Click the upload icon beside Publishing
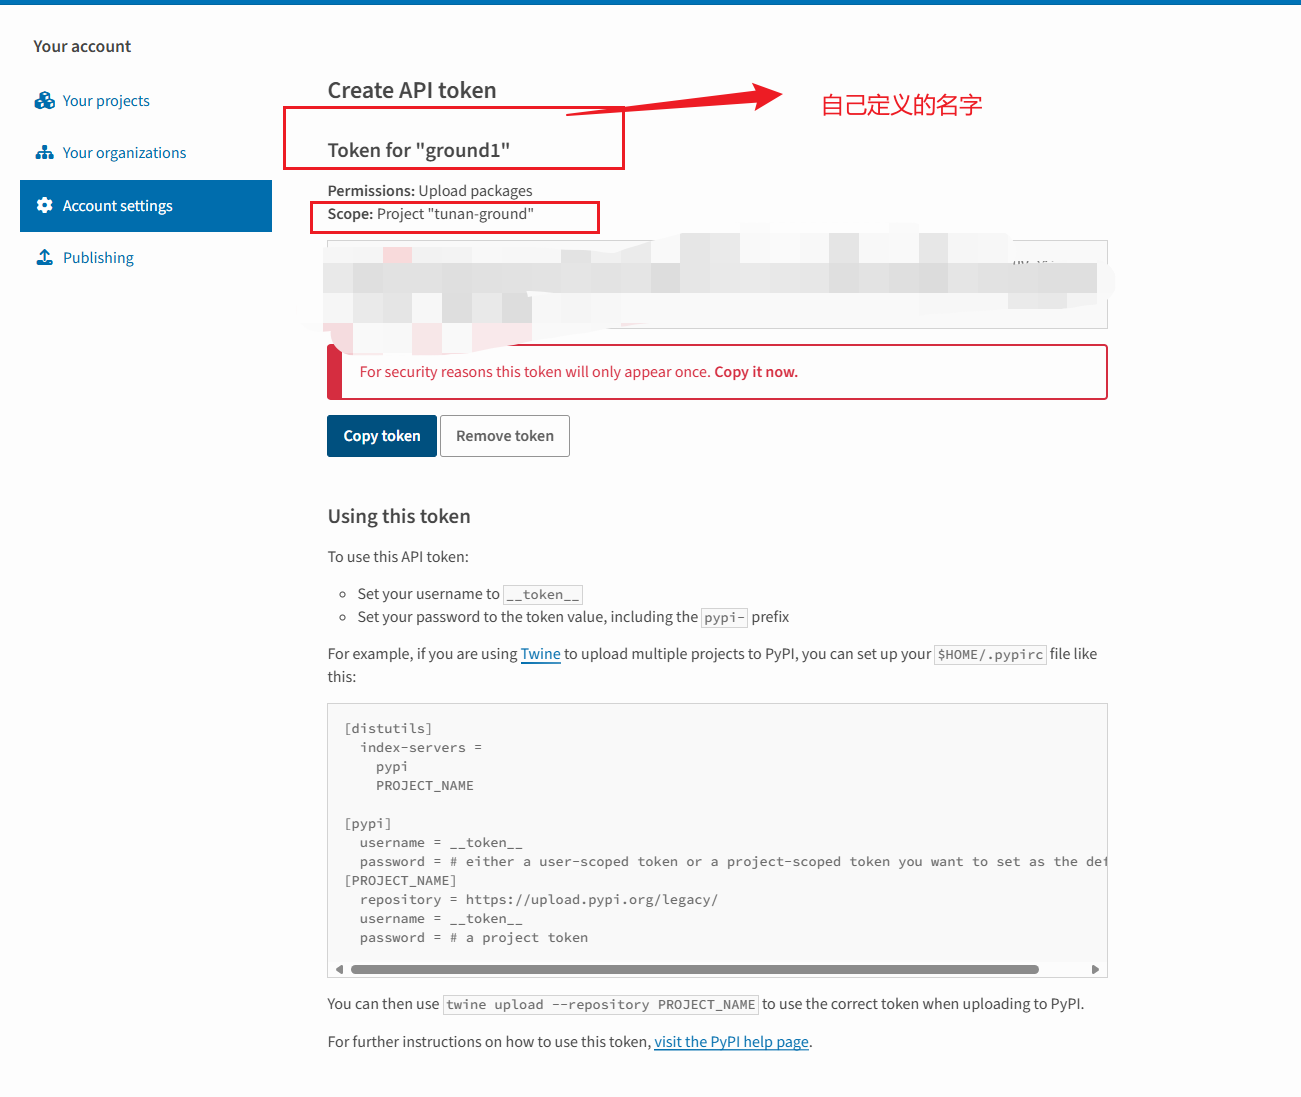 (x=44, y=258)
